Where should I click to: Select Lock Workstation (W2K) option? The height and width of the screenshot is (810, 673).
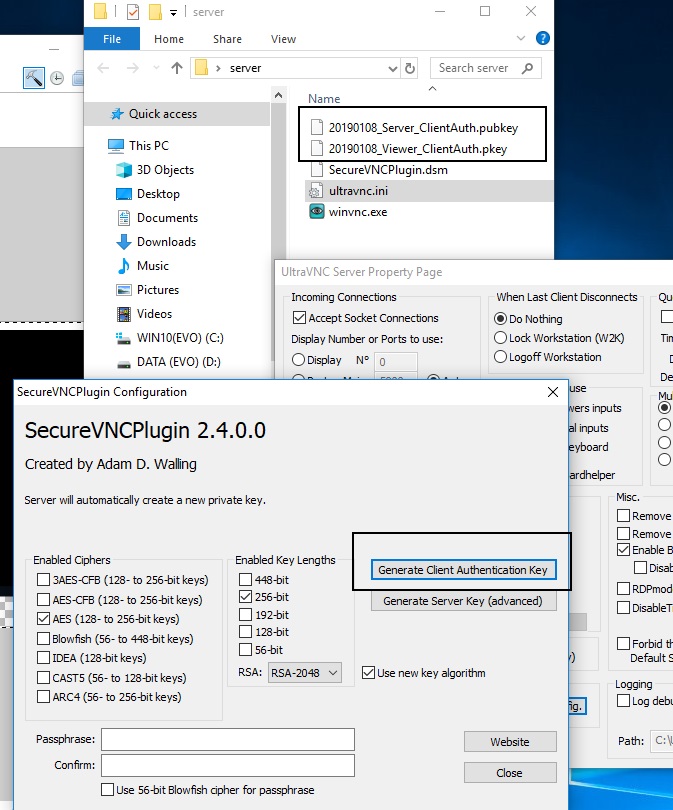(500, 338)
